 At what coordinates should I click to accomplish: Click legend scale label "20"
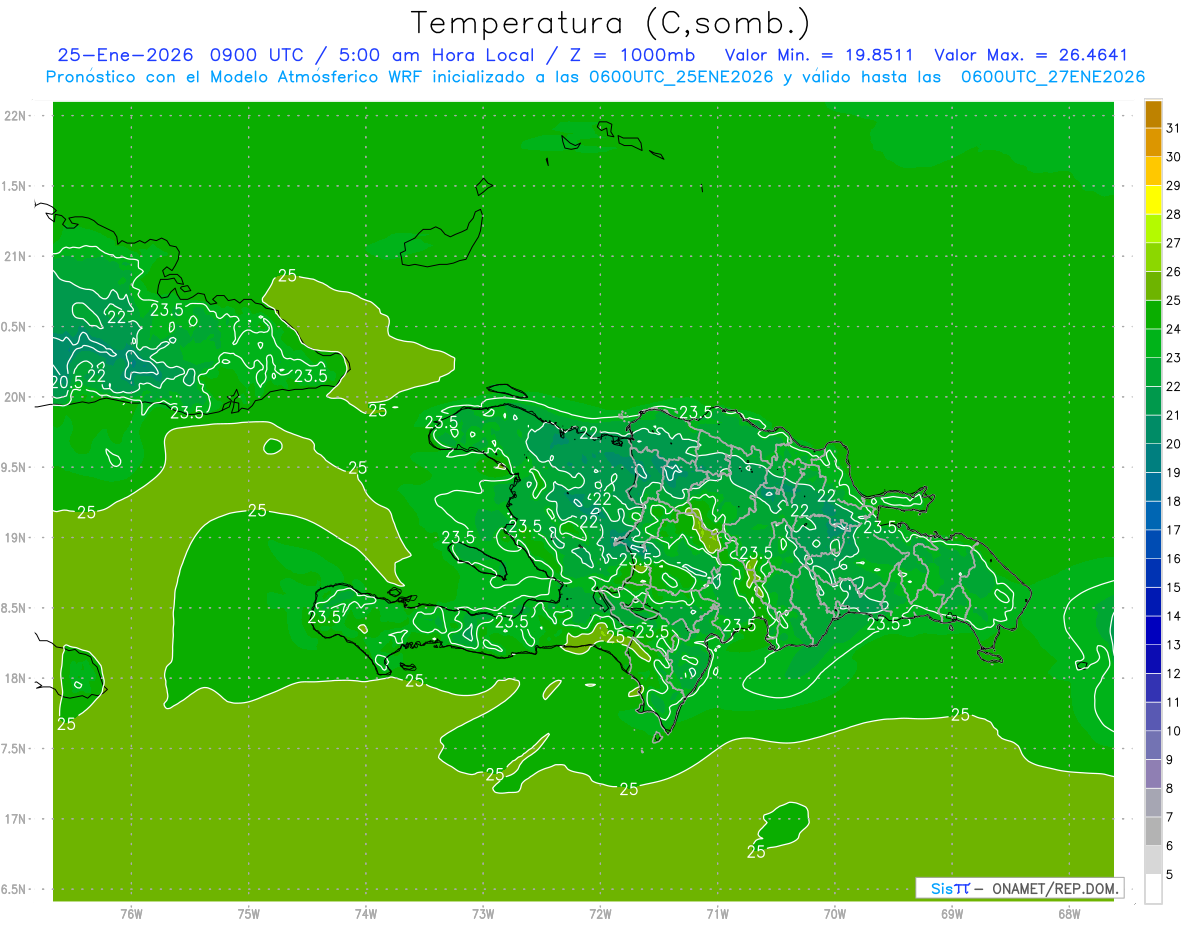pyautogui.click(x=1174, y=443)
